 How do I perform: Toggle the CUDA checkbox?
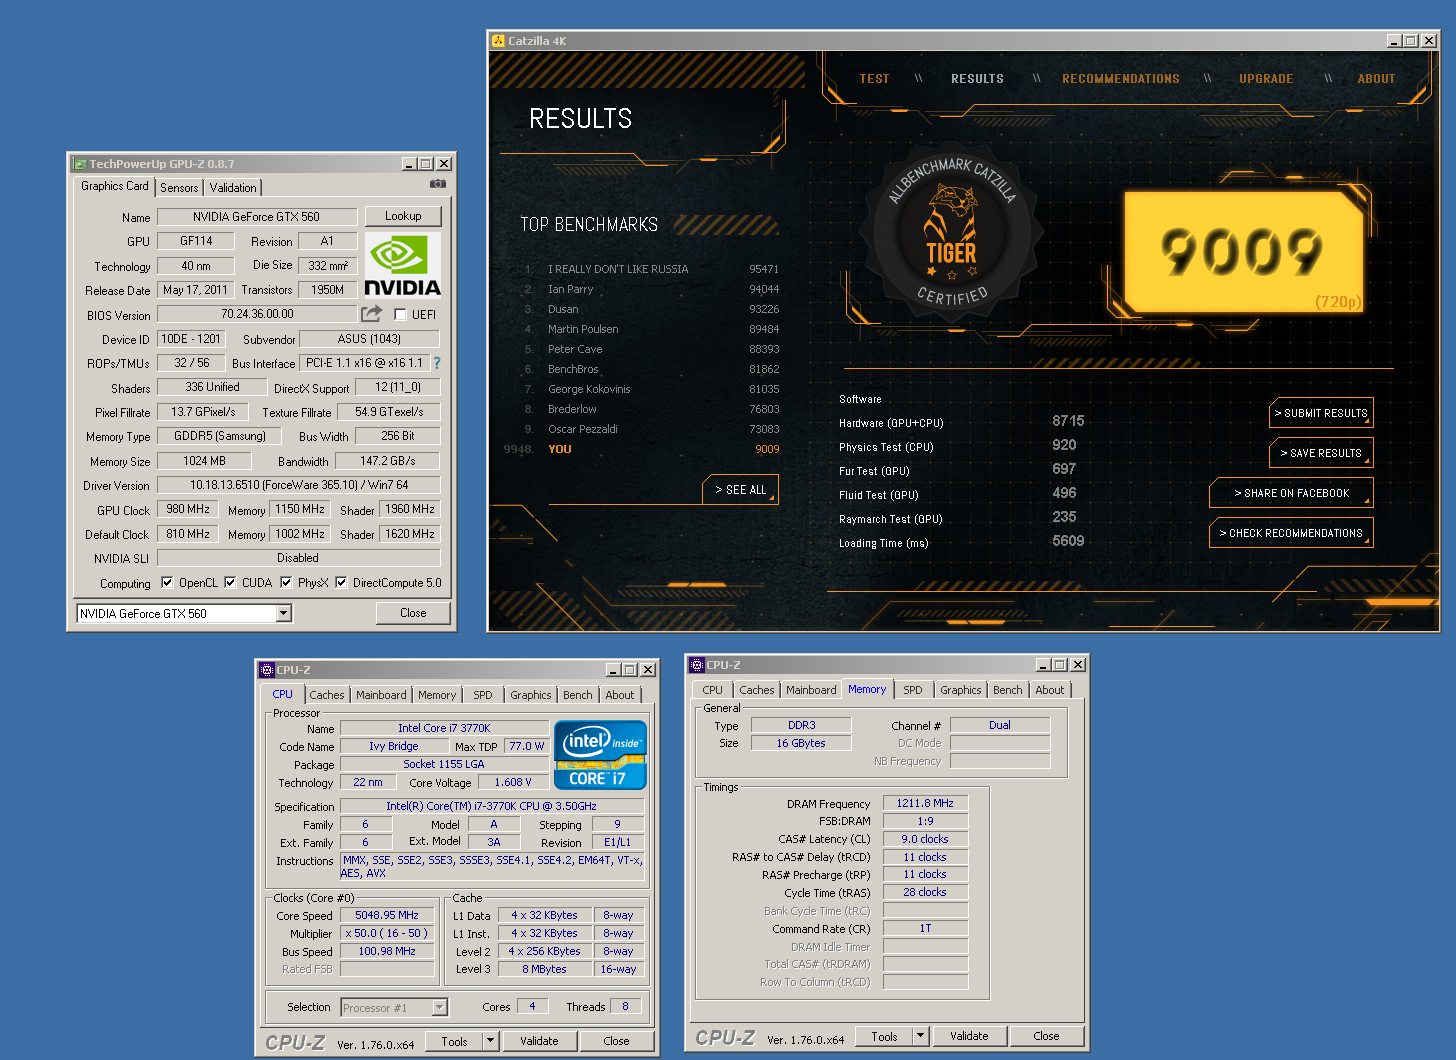(230, 583)
